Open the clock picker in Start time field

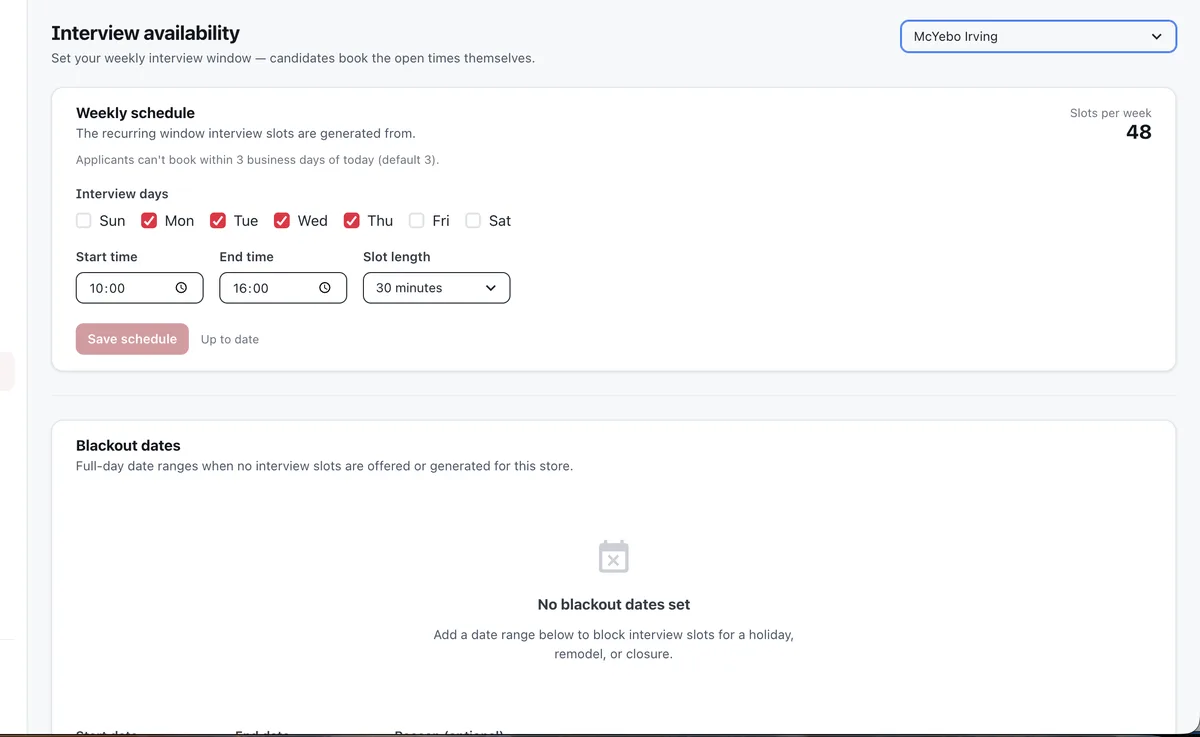(x=181, y=288)
